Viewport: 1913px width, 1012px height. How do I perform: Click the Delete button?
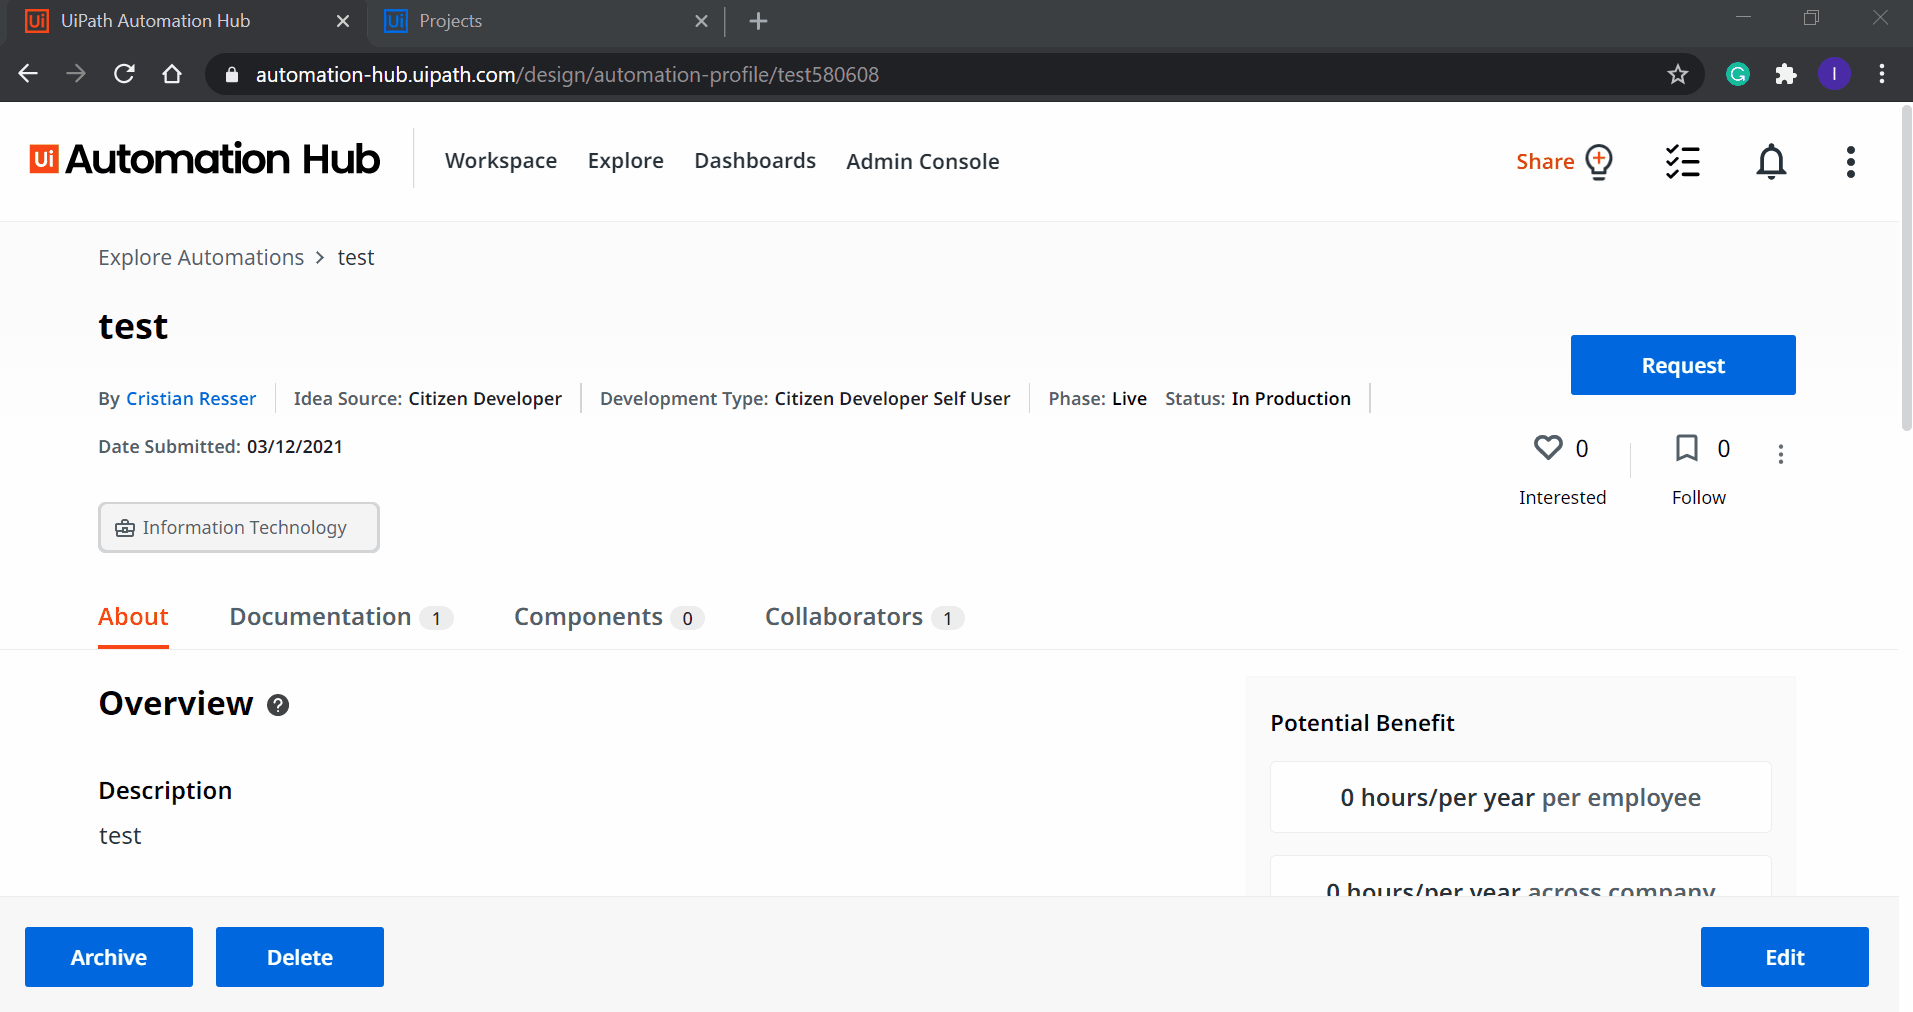pyautogui.click(x=300, y=957)
